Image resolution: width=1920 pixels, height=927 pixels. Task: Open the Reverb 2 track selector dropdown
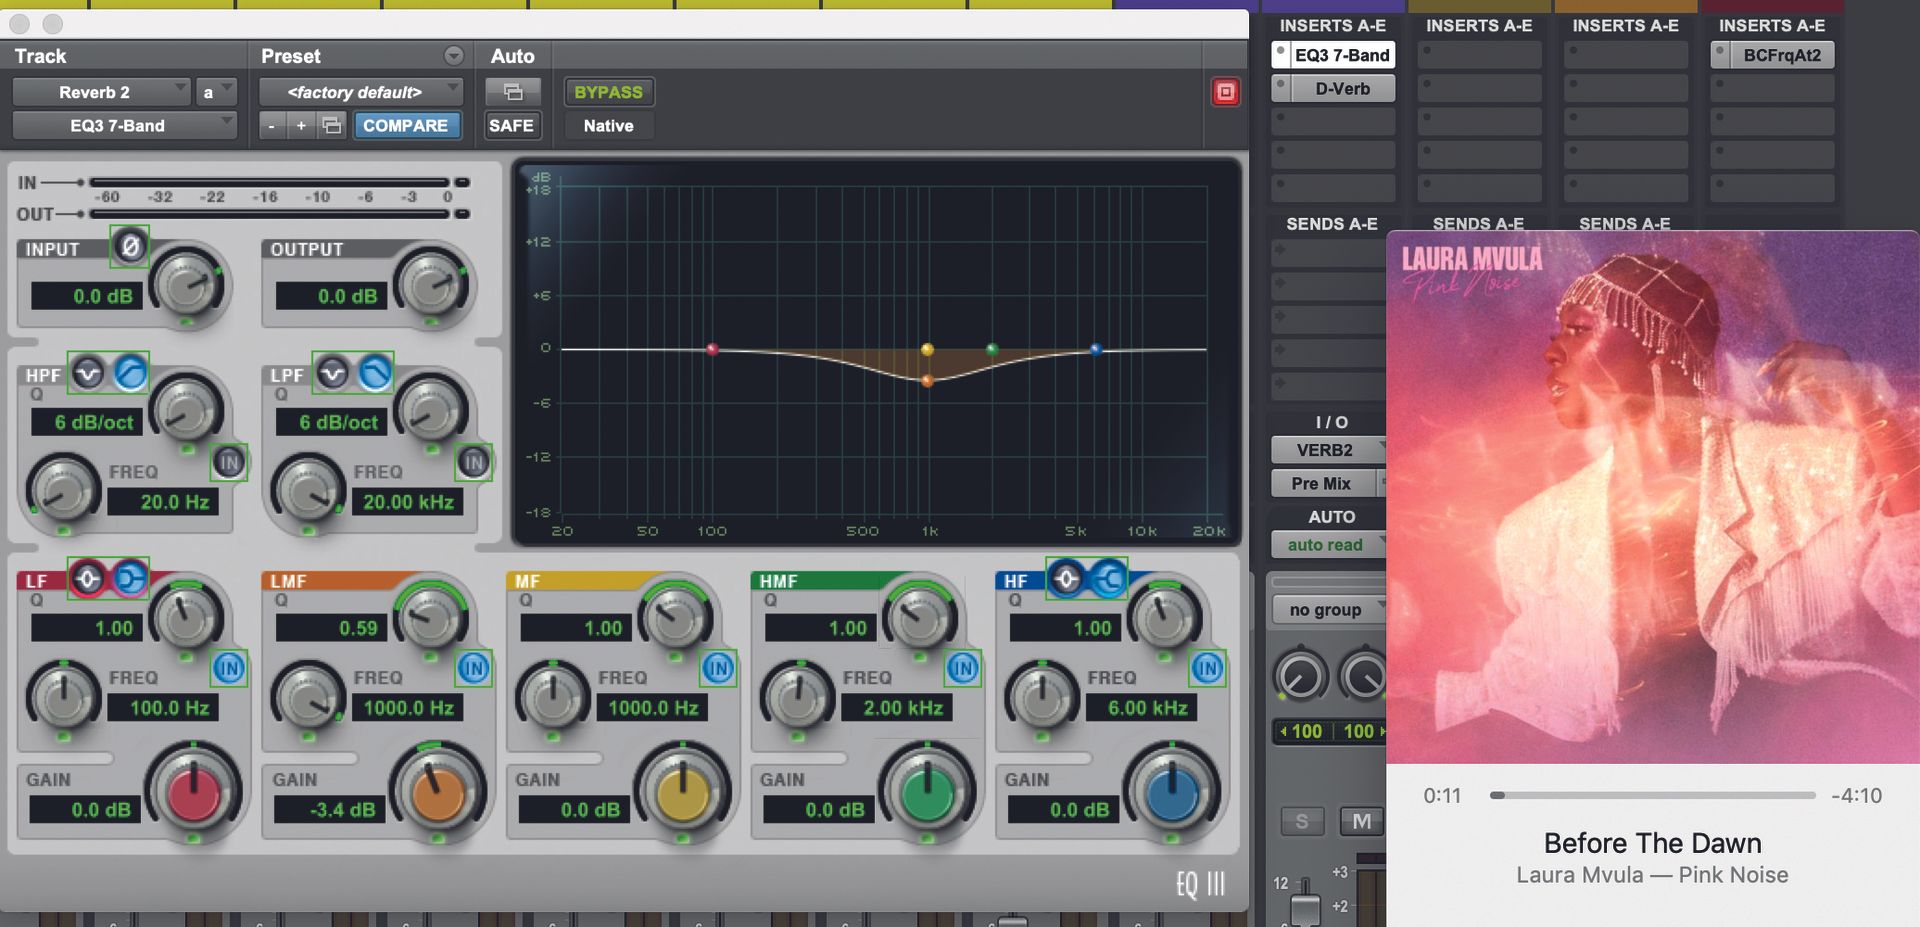[x=100, y=91]
